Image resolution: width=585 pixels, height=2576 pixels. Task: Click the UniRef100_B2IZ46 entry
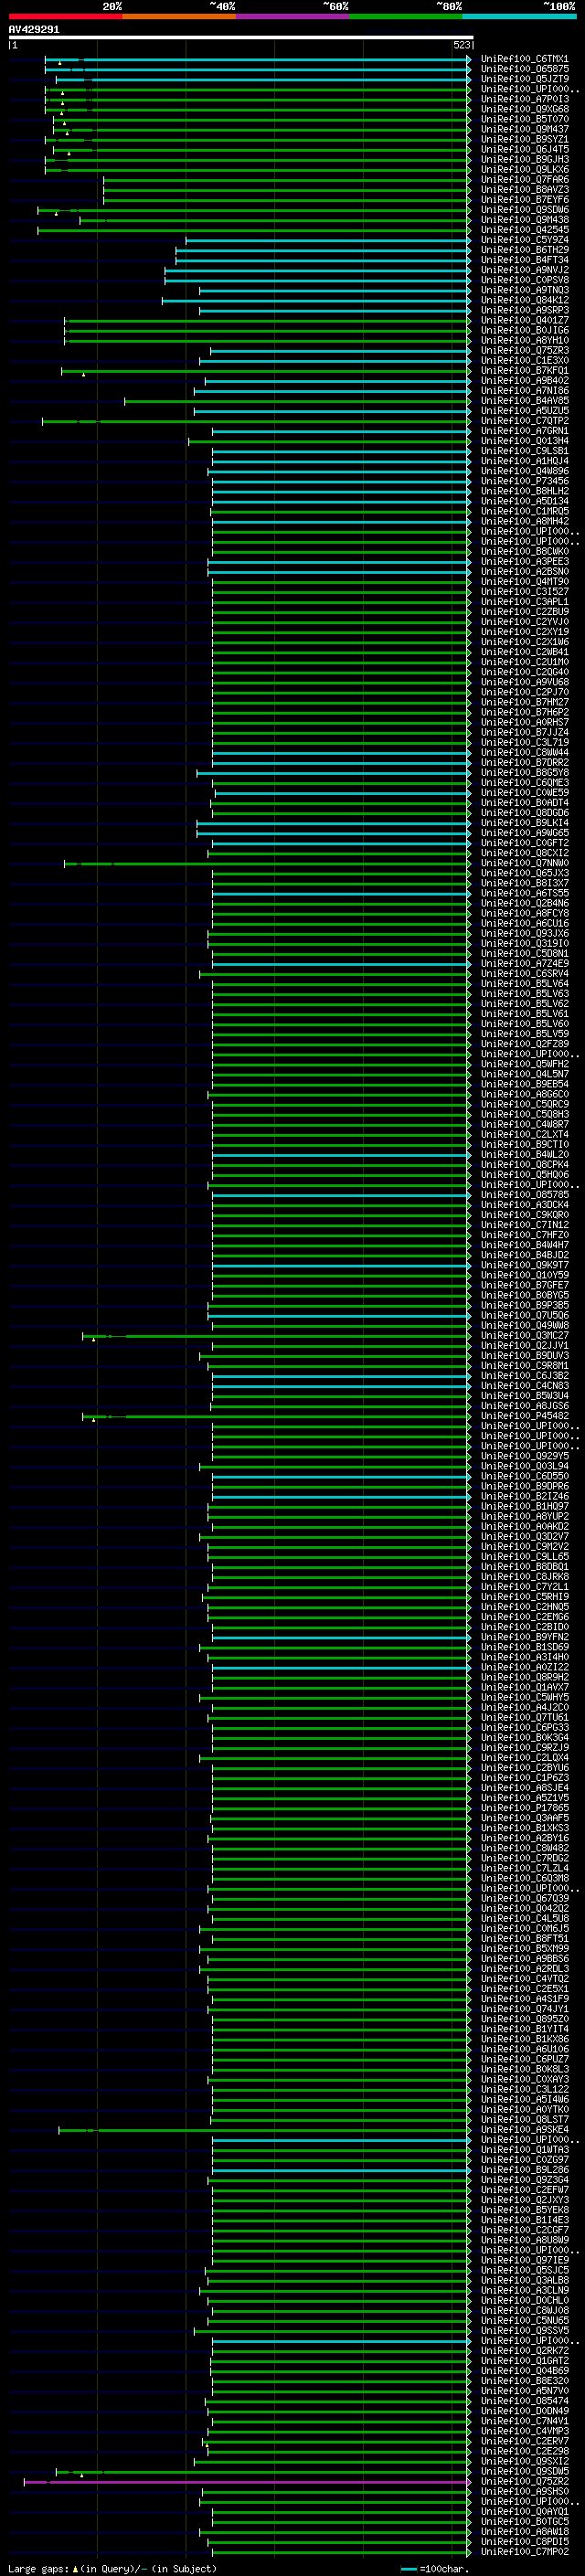(524, 1496)
